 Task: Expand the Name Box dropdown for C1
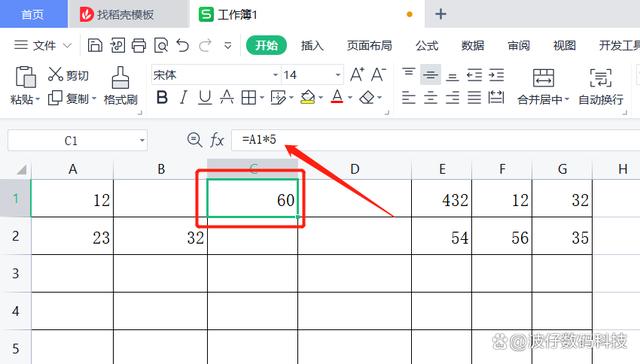pyautogui.click(x=142, y=140)
